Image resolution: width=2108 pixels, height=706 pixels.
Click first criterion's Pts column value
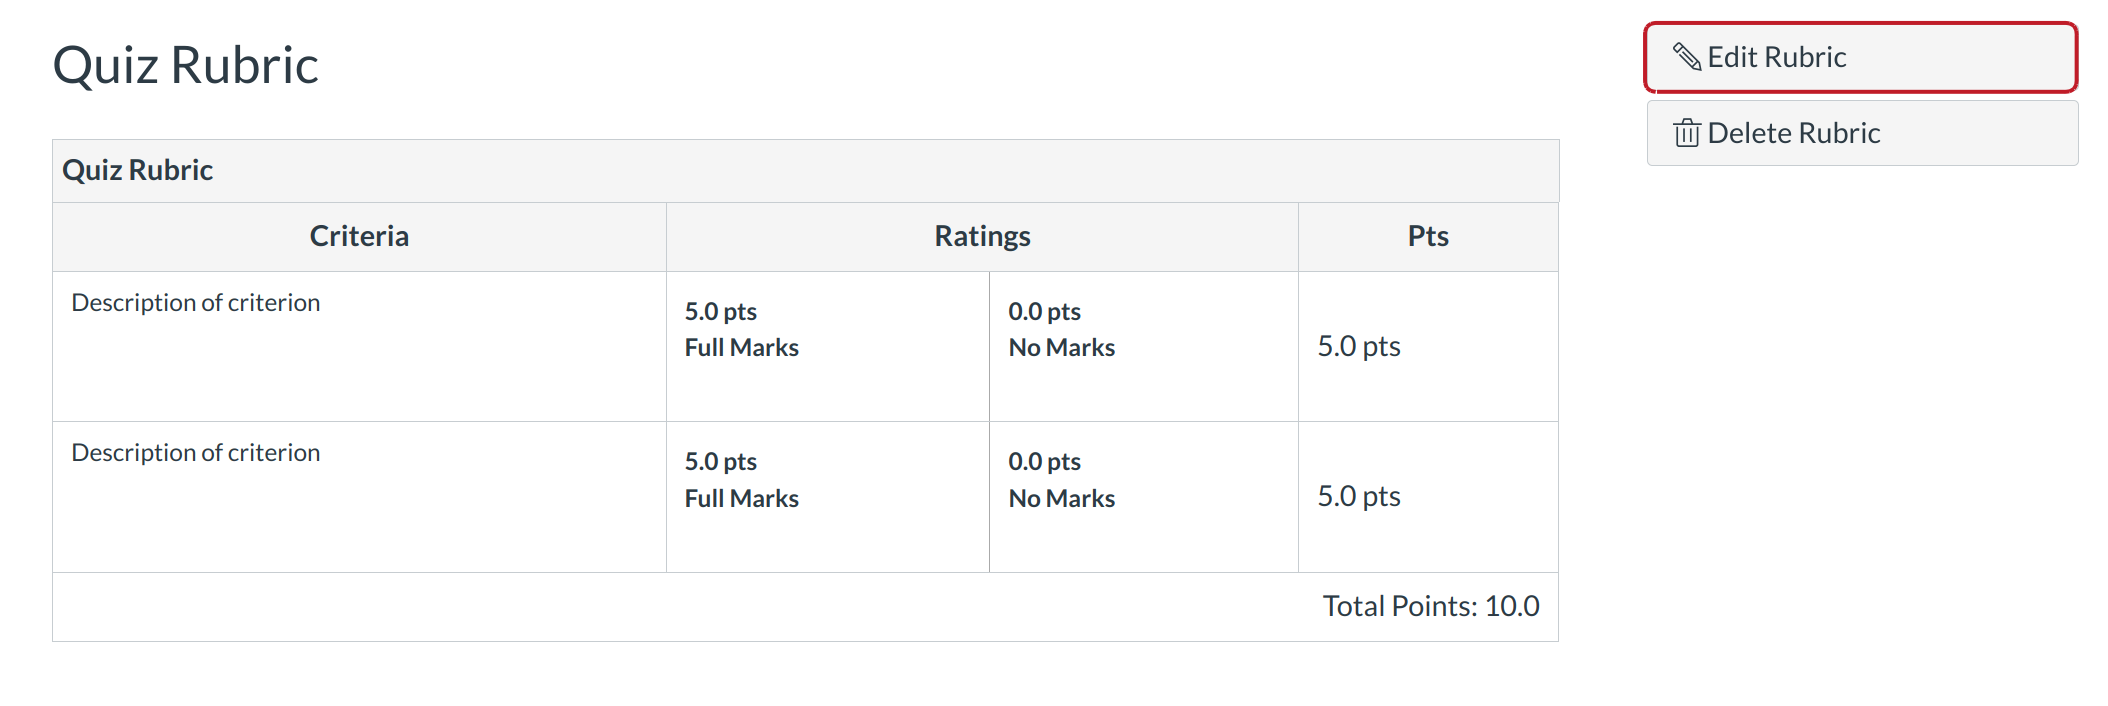tap(1358, 346)
